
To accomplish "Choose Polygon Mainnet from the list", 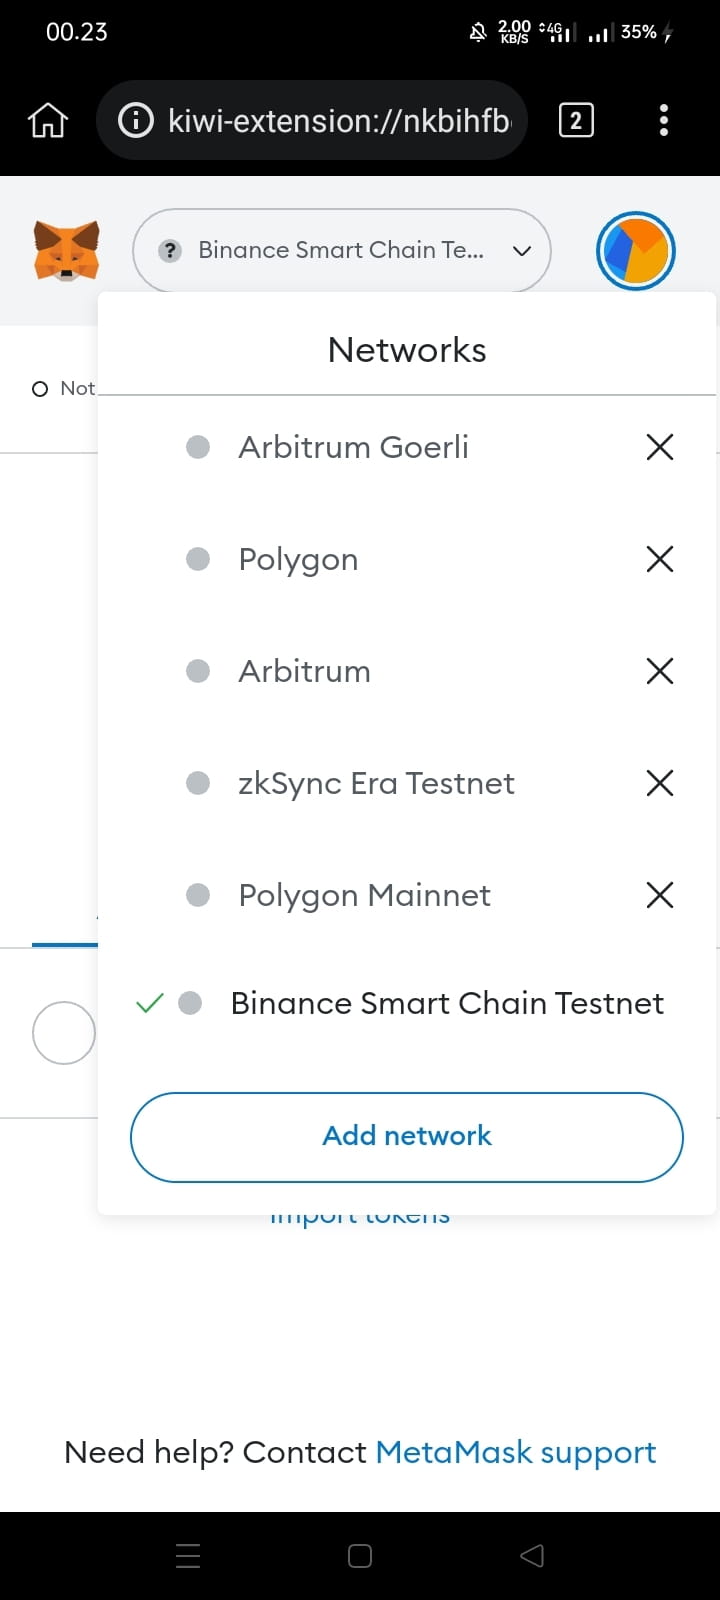I will pos(364,895).
